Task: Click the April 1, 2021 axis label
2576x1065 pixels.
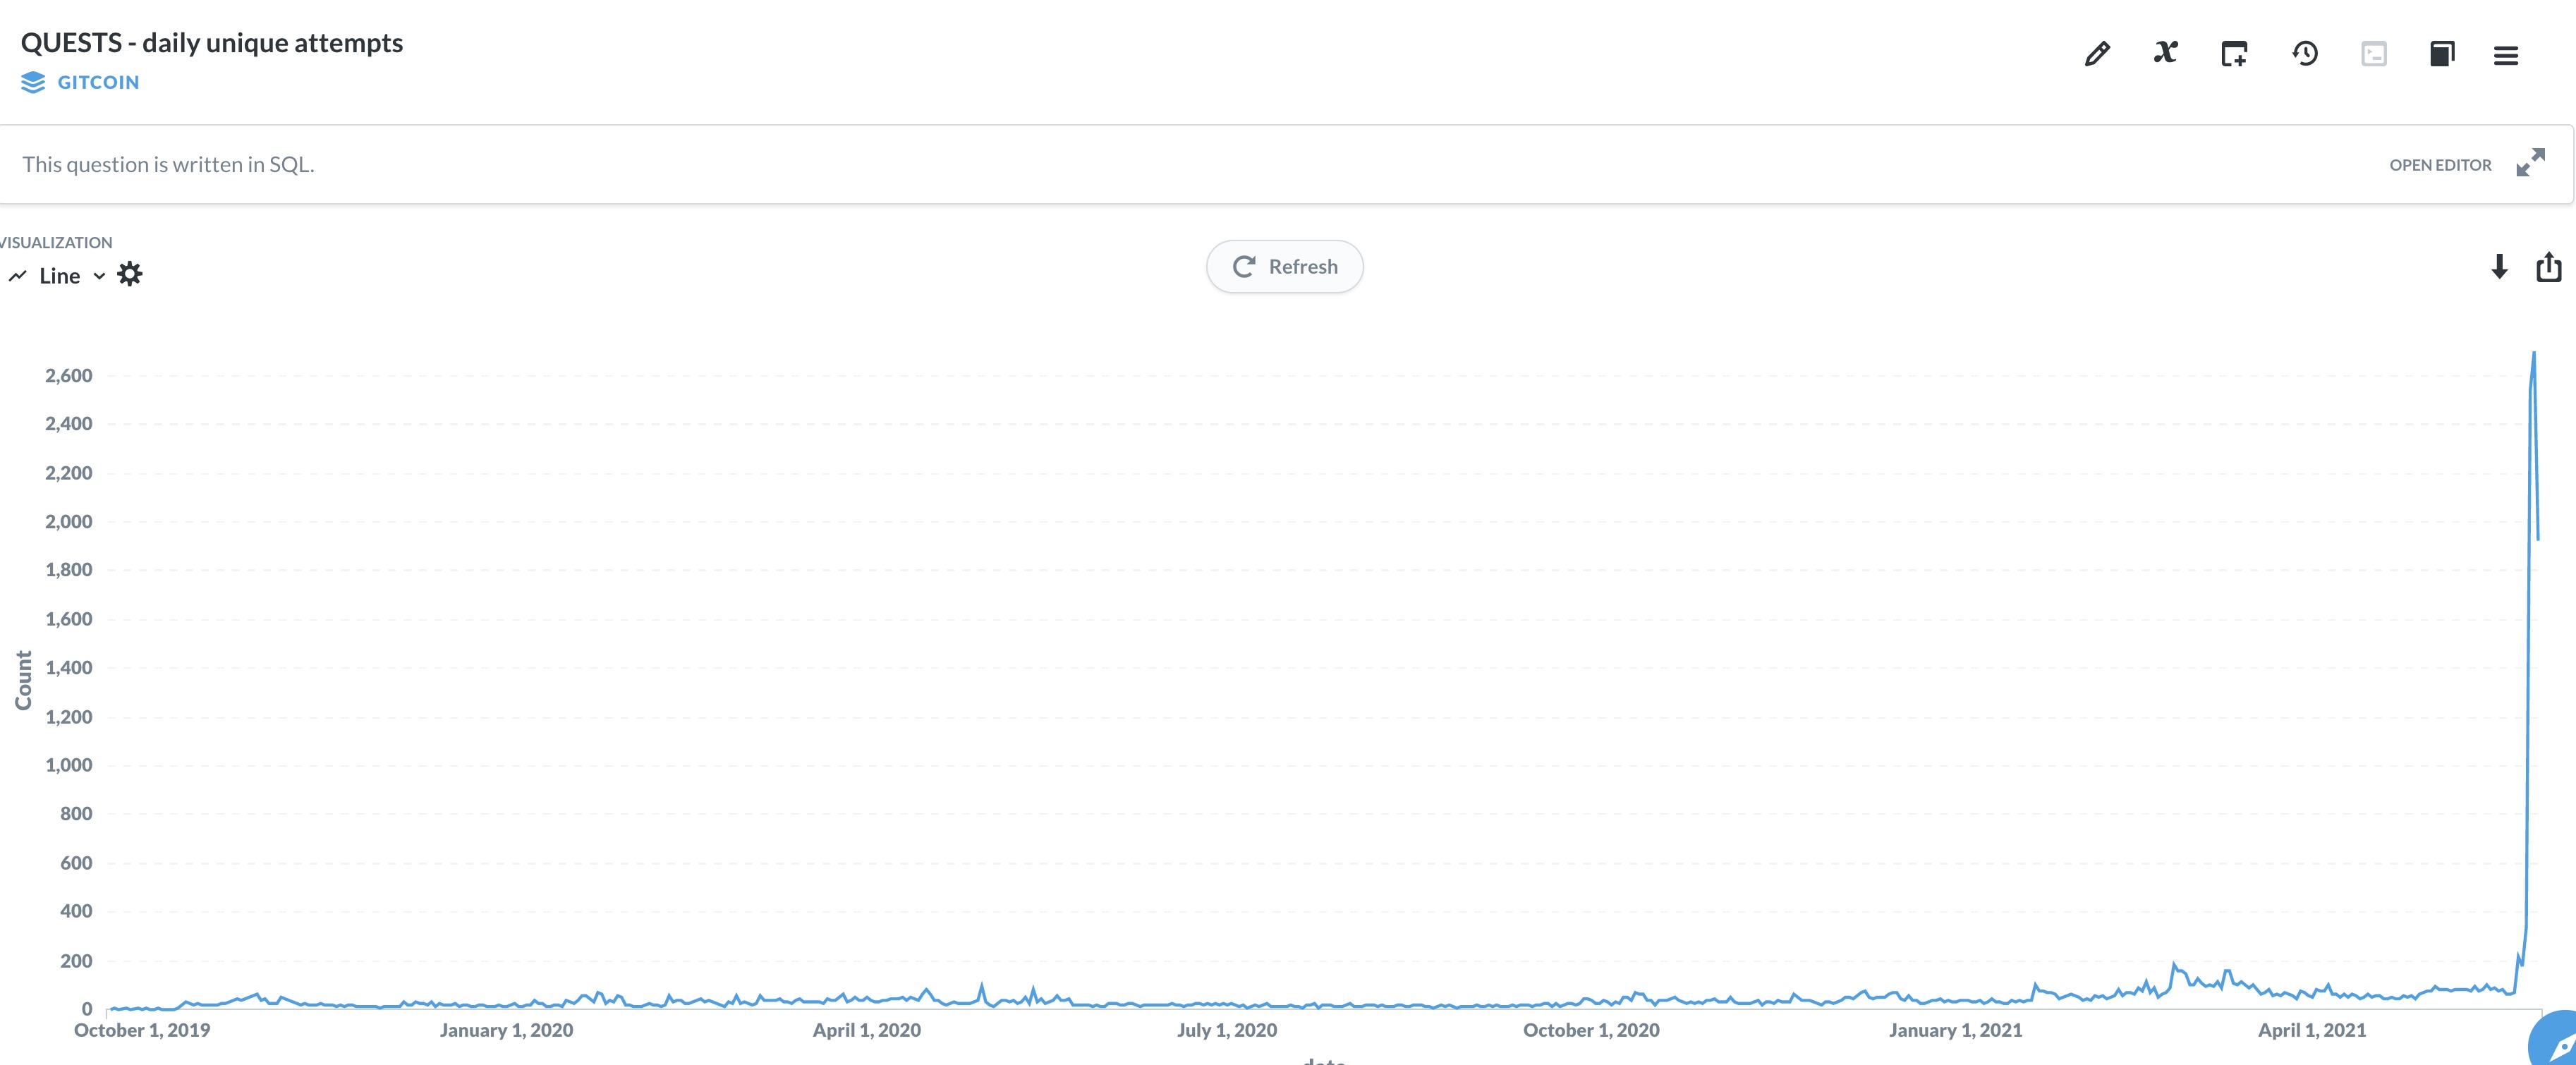Action: pos(2312,1030)
